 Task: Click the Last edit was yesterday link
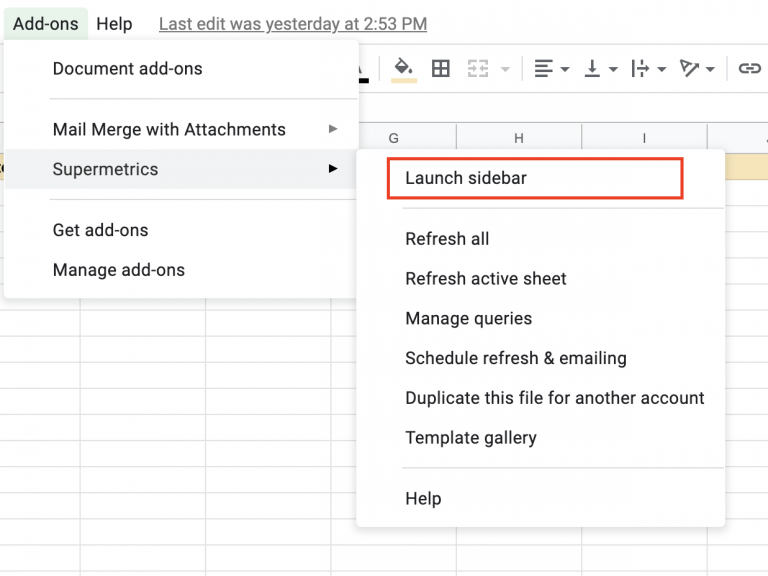292,24
